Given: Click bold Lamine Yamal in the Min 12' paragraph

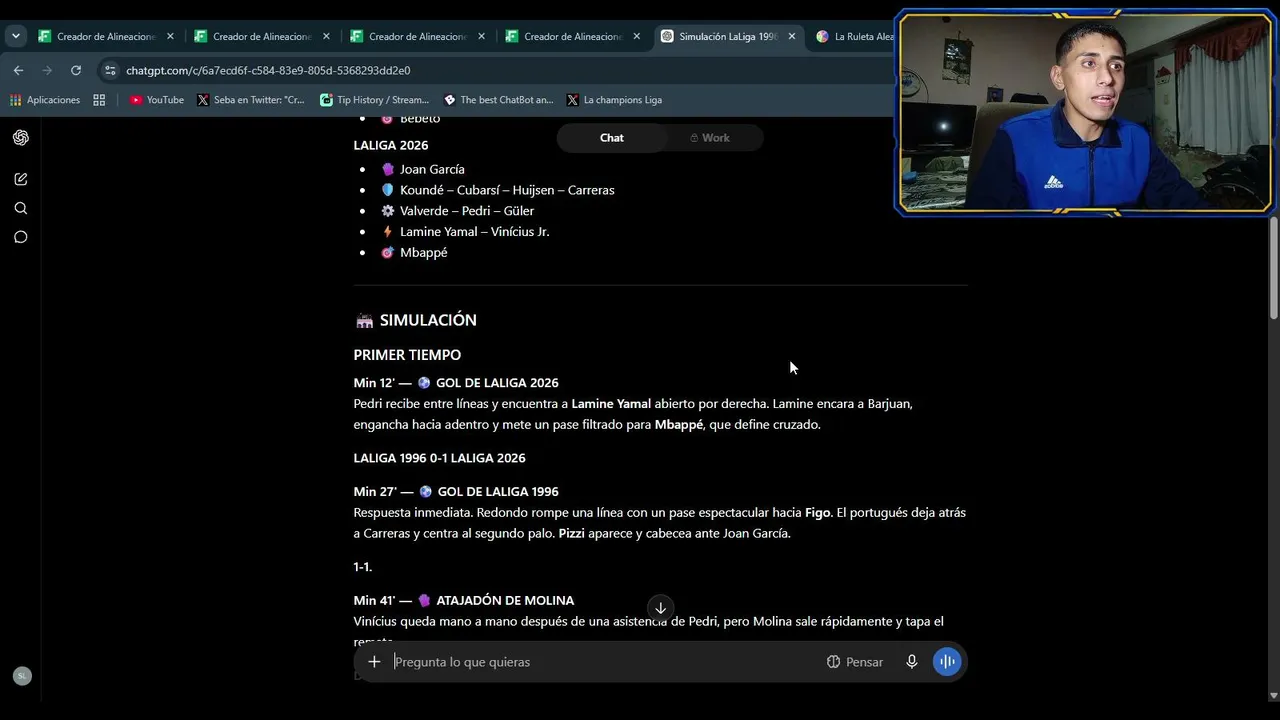Looking at the screenshot, I should coord(611,404).
